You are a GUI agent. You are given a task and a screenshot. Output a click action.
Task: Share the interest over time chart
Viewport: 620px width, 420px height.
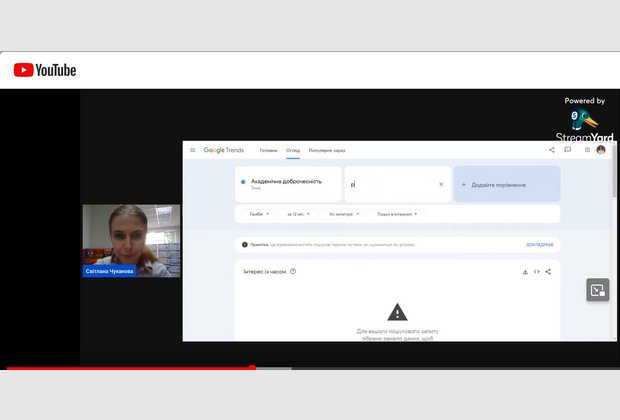548,271
